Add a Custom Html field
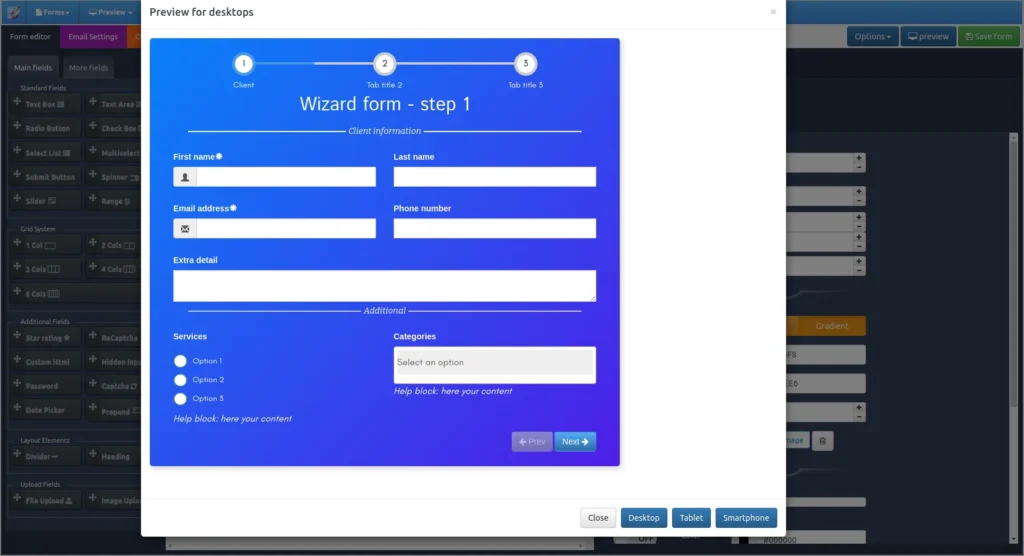1024x556 pixels. (x=45, y=361)
